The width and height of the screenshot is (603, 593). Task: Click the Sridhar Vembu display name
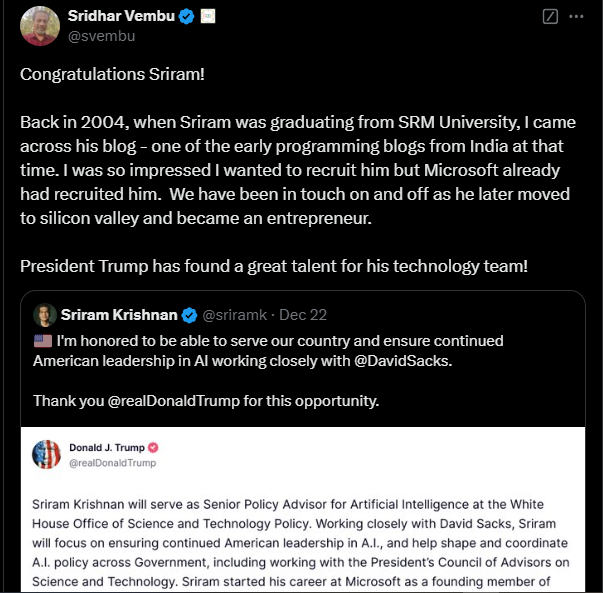121,16
